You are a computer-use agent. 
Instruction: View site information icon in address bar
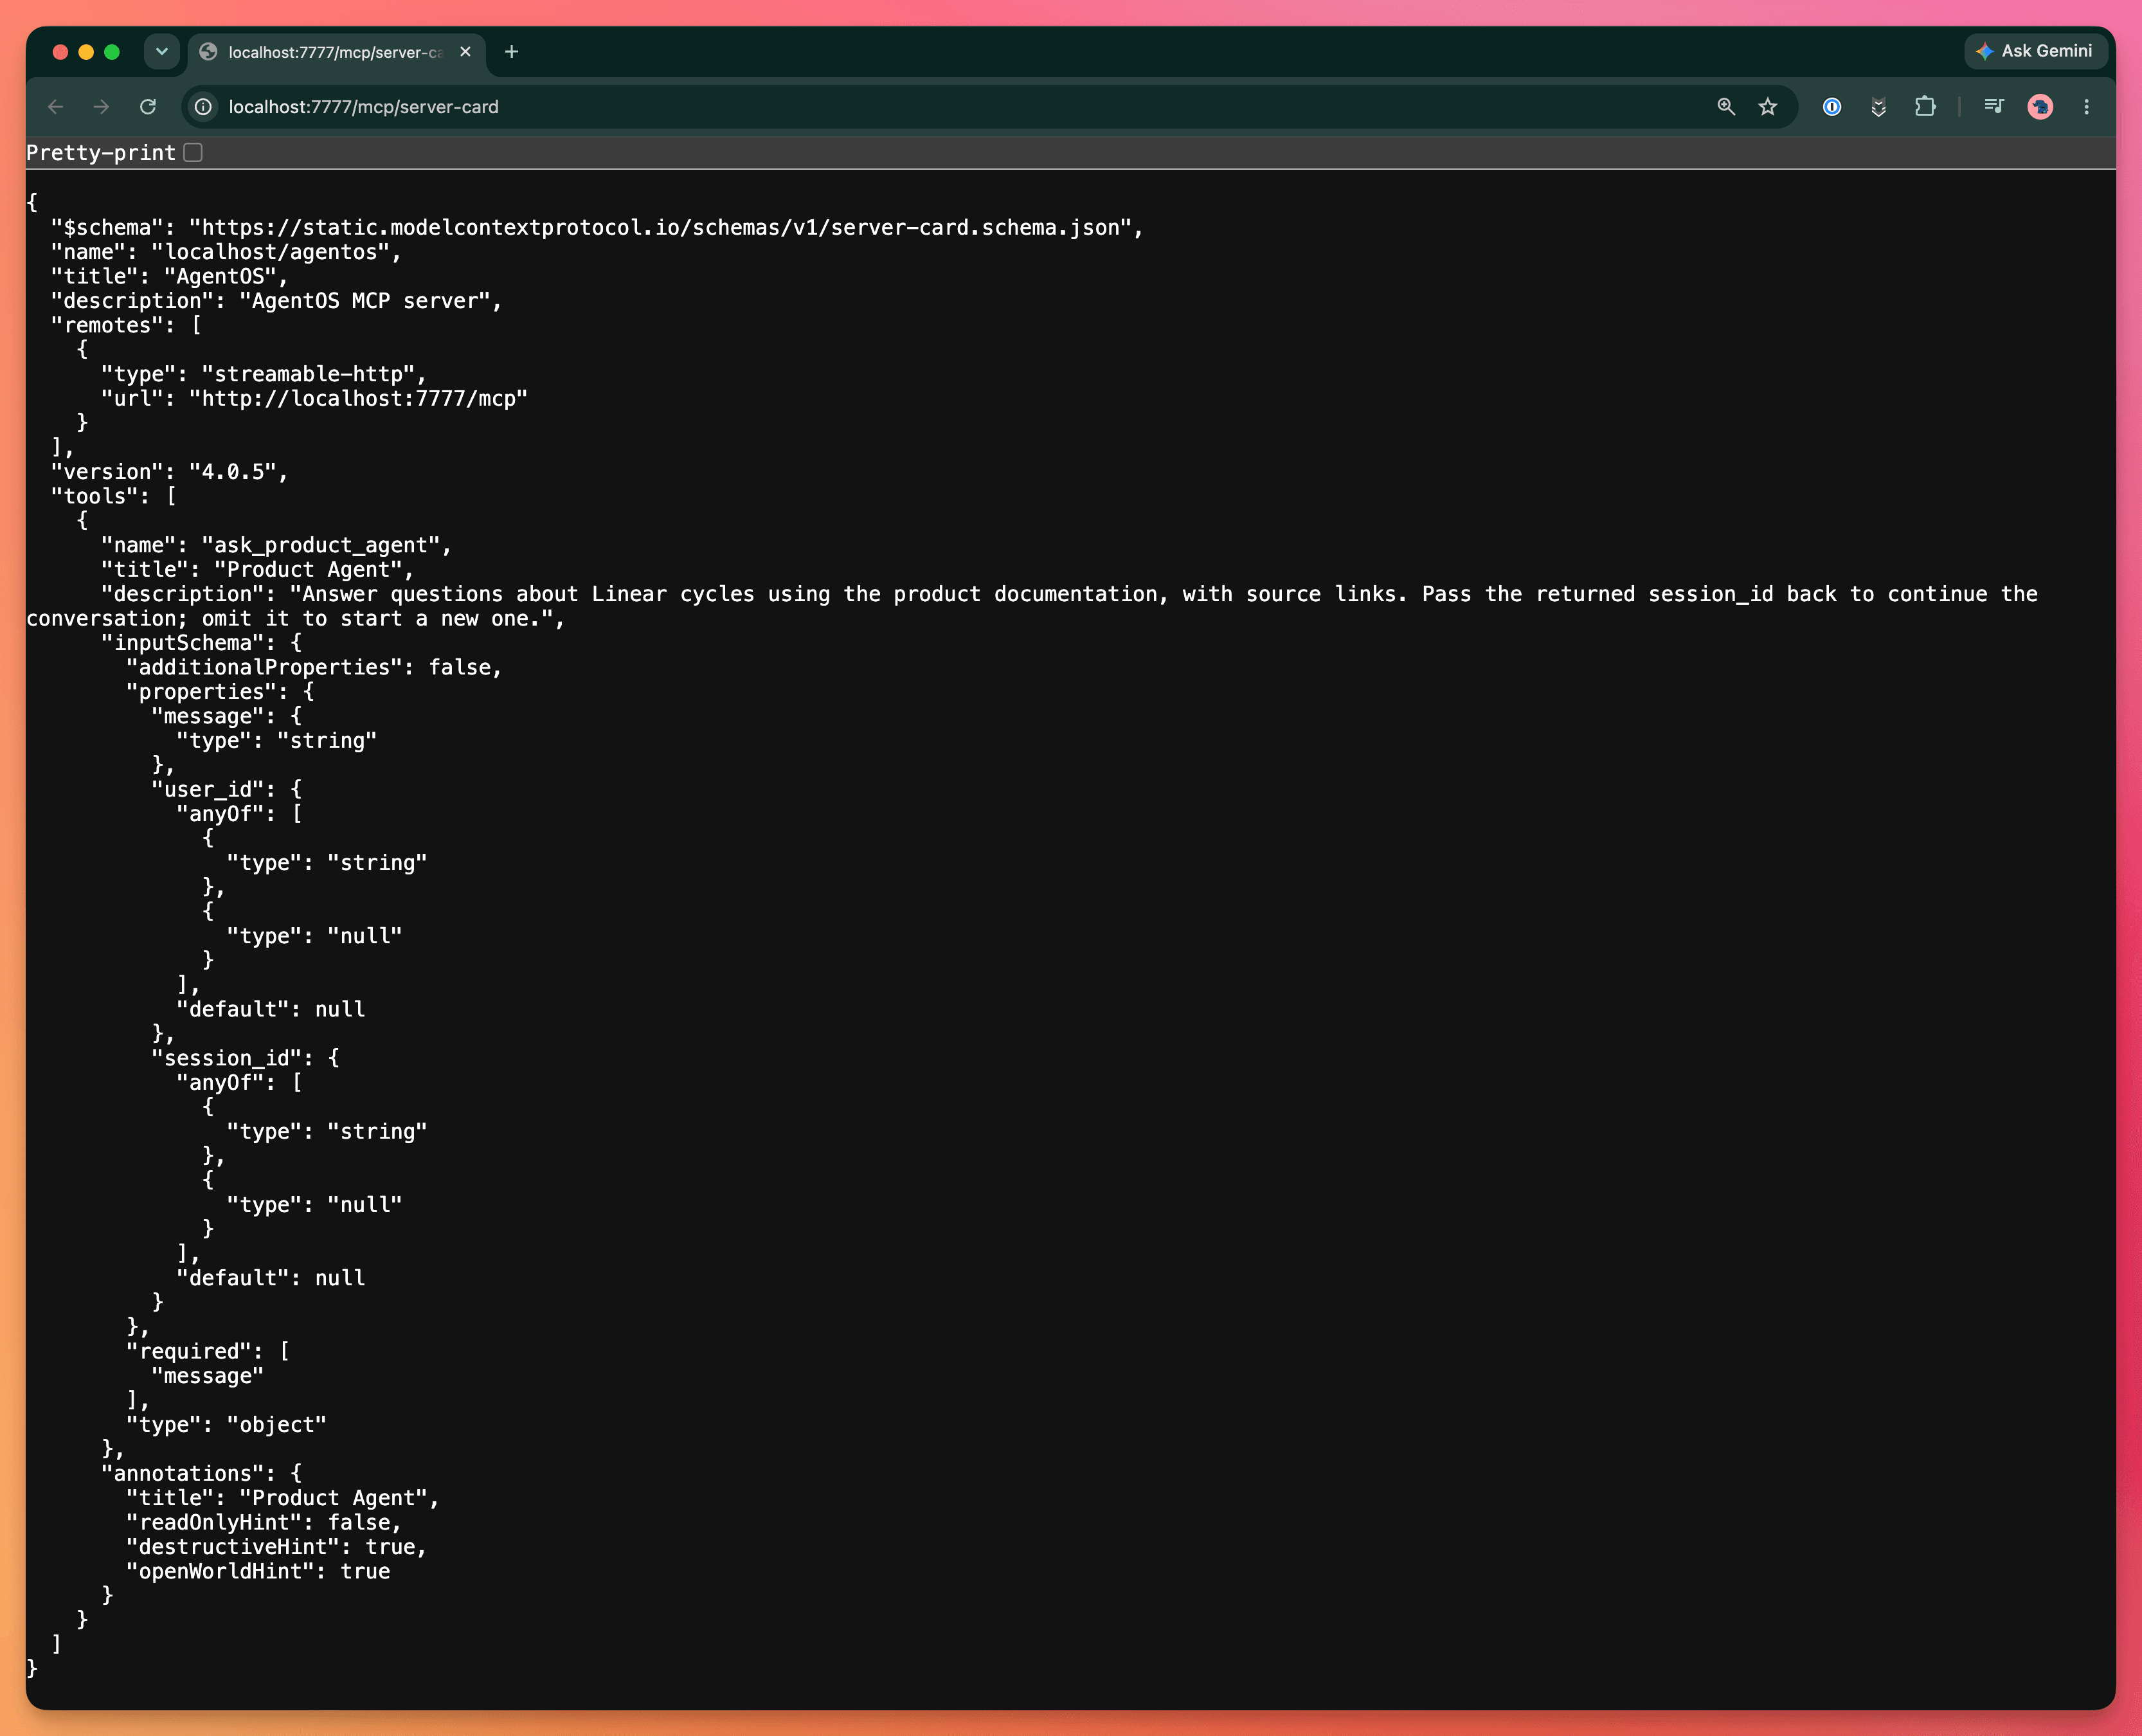coord(203,107)
